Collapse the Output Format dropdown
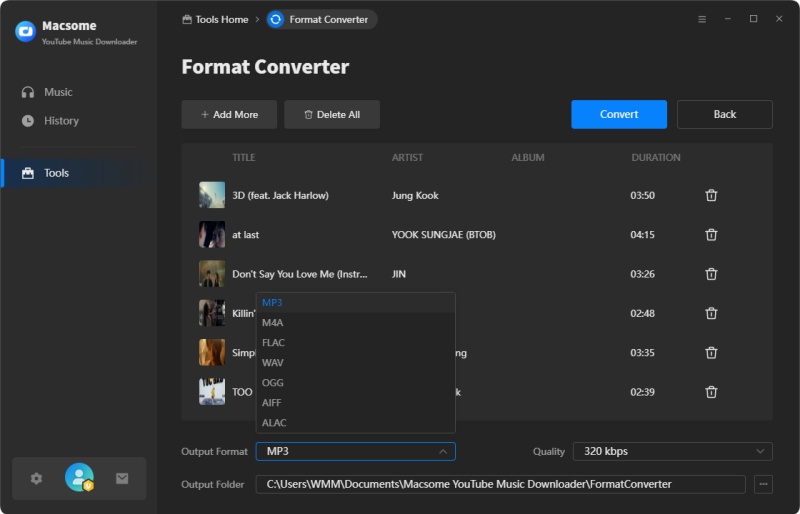This screenshot has width=800, height=514. pyautogui.click(x=356, y=451)
